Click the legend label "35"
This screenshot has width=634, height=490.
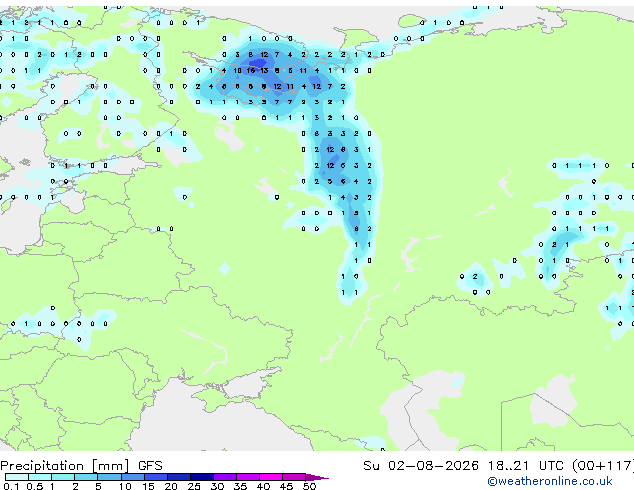240,486
